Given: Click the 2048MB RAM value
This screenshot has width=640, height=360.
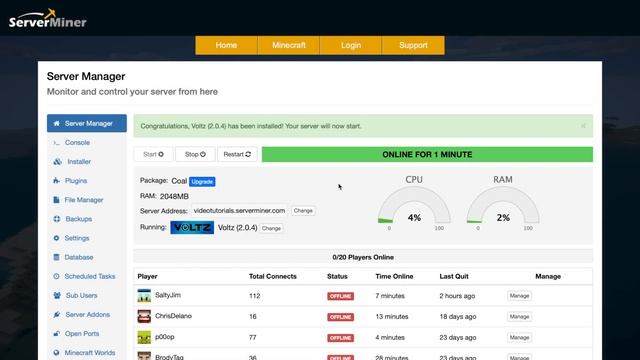Looking at the screenshot, I should coord(174,196).
